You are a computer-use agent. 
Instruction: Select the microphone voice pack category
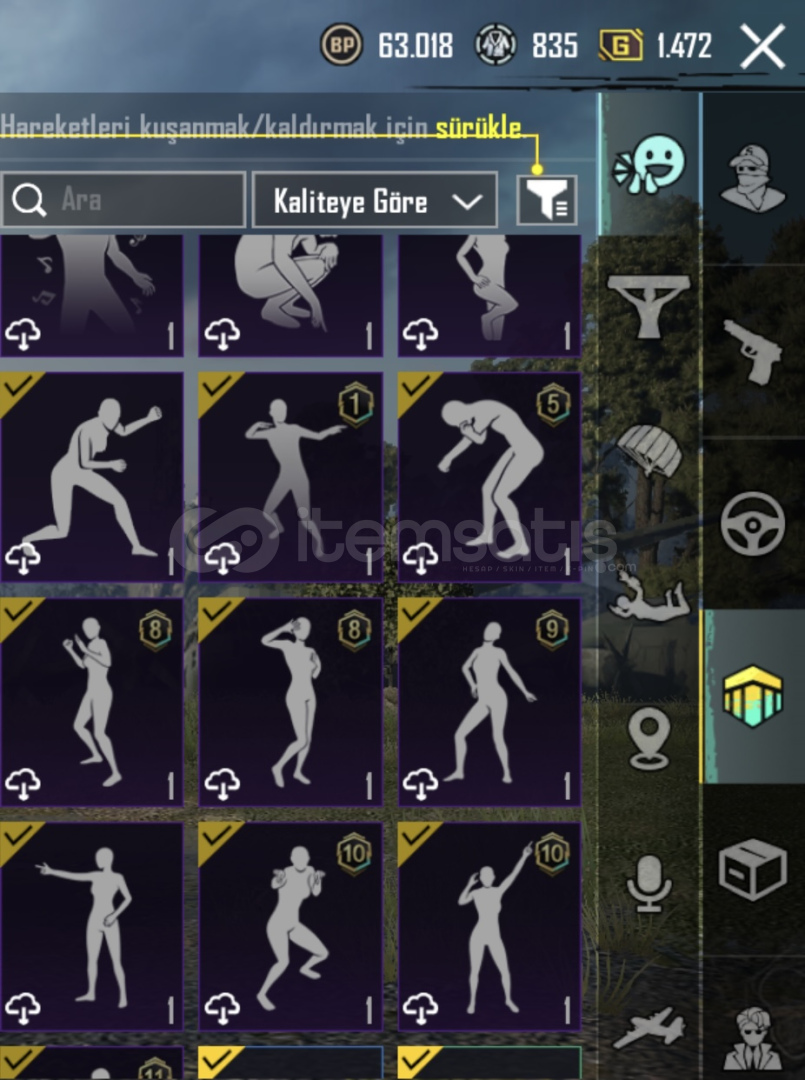(x=649, y=884)
